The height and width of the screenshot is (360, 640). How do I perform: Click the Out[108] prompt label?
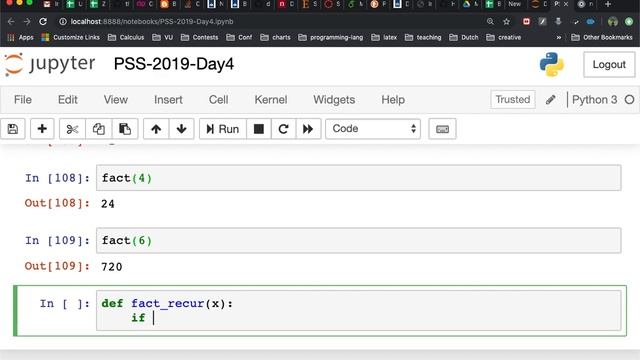pos(57,203)
